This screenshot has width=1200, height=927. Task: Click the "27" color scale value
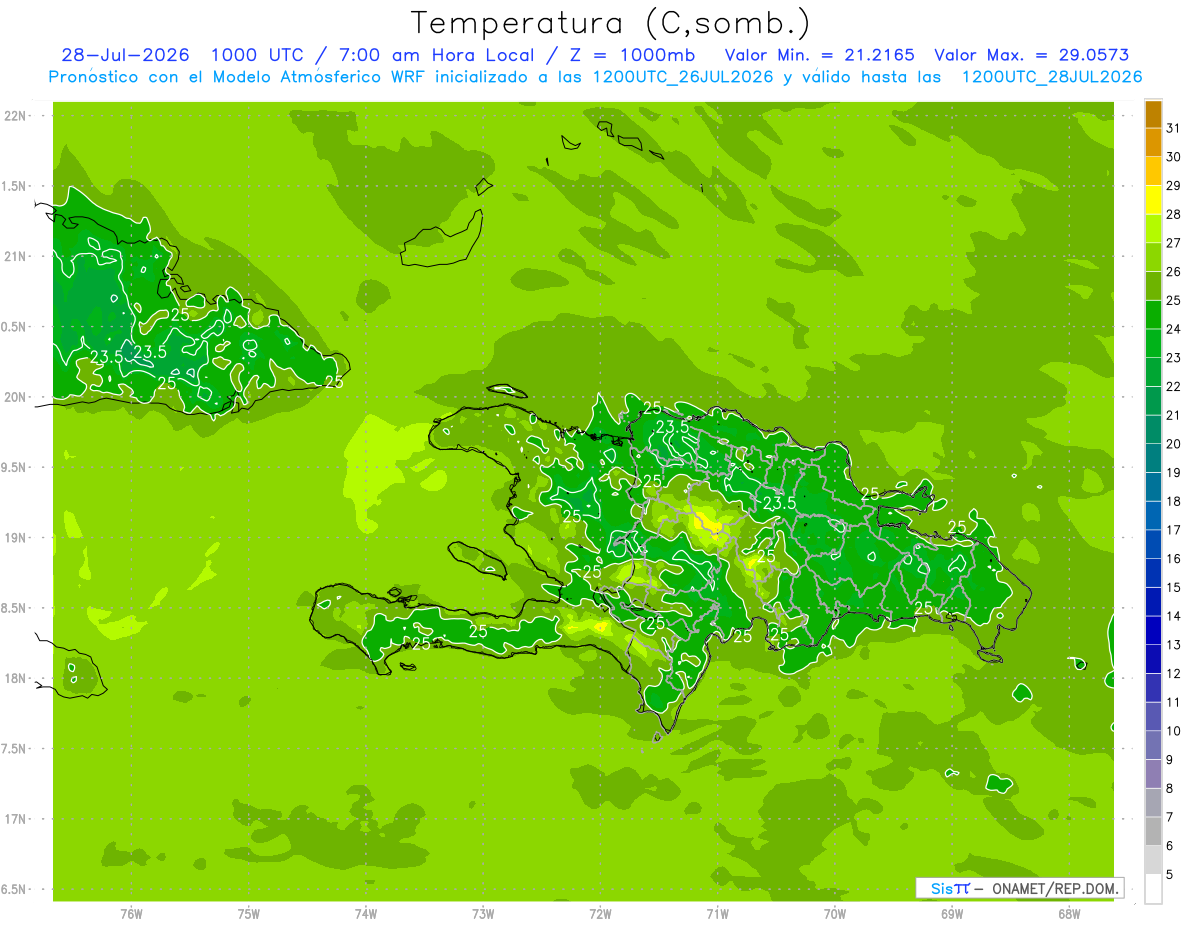click(x=1174, y=243)
